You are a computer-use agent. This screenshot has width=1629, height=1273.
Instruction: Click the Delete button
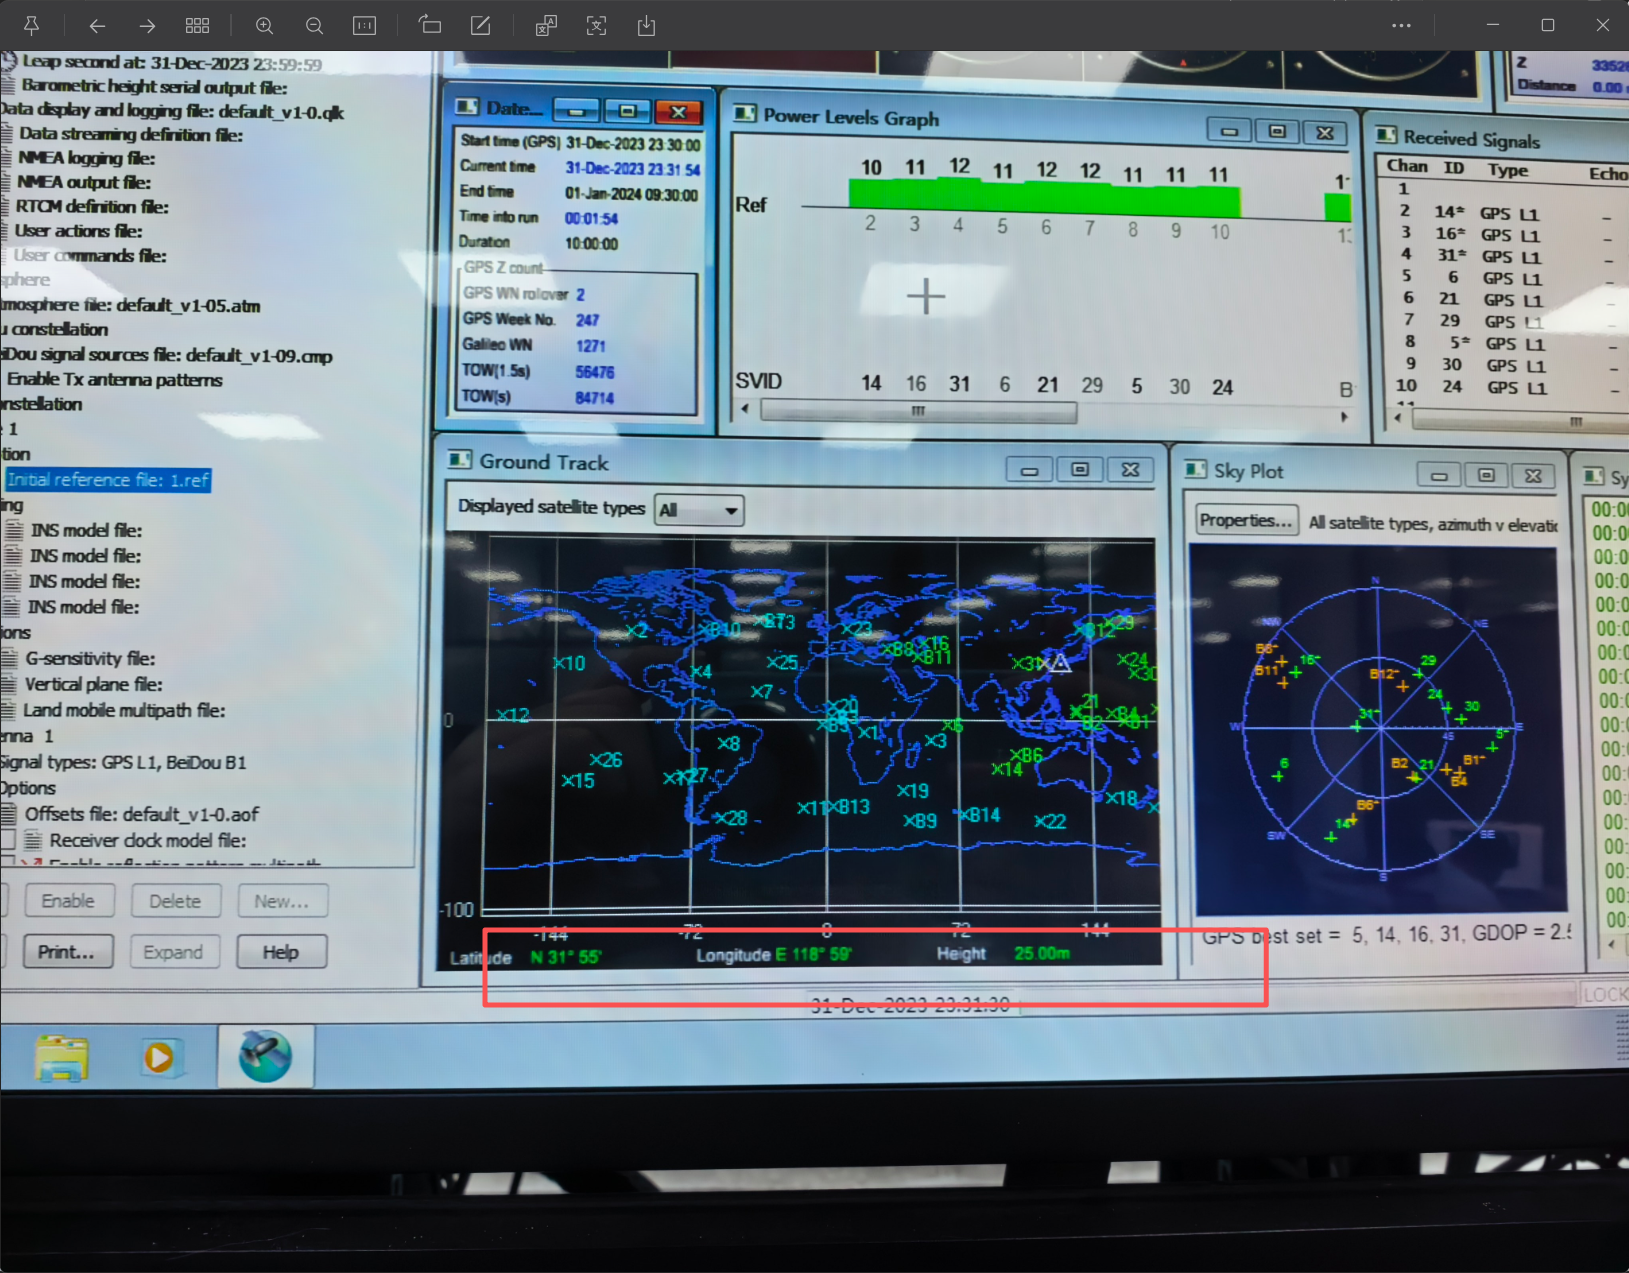175,901
